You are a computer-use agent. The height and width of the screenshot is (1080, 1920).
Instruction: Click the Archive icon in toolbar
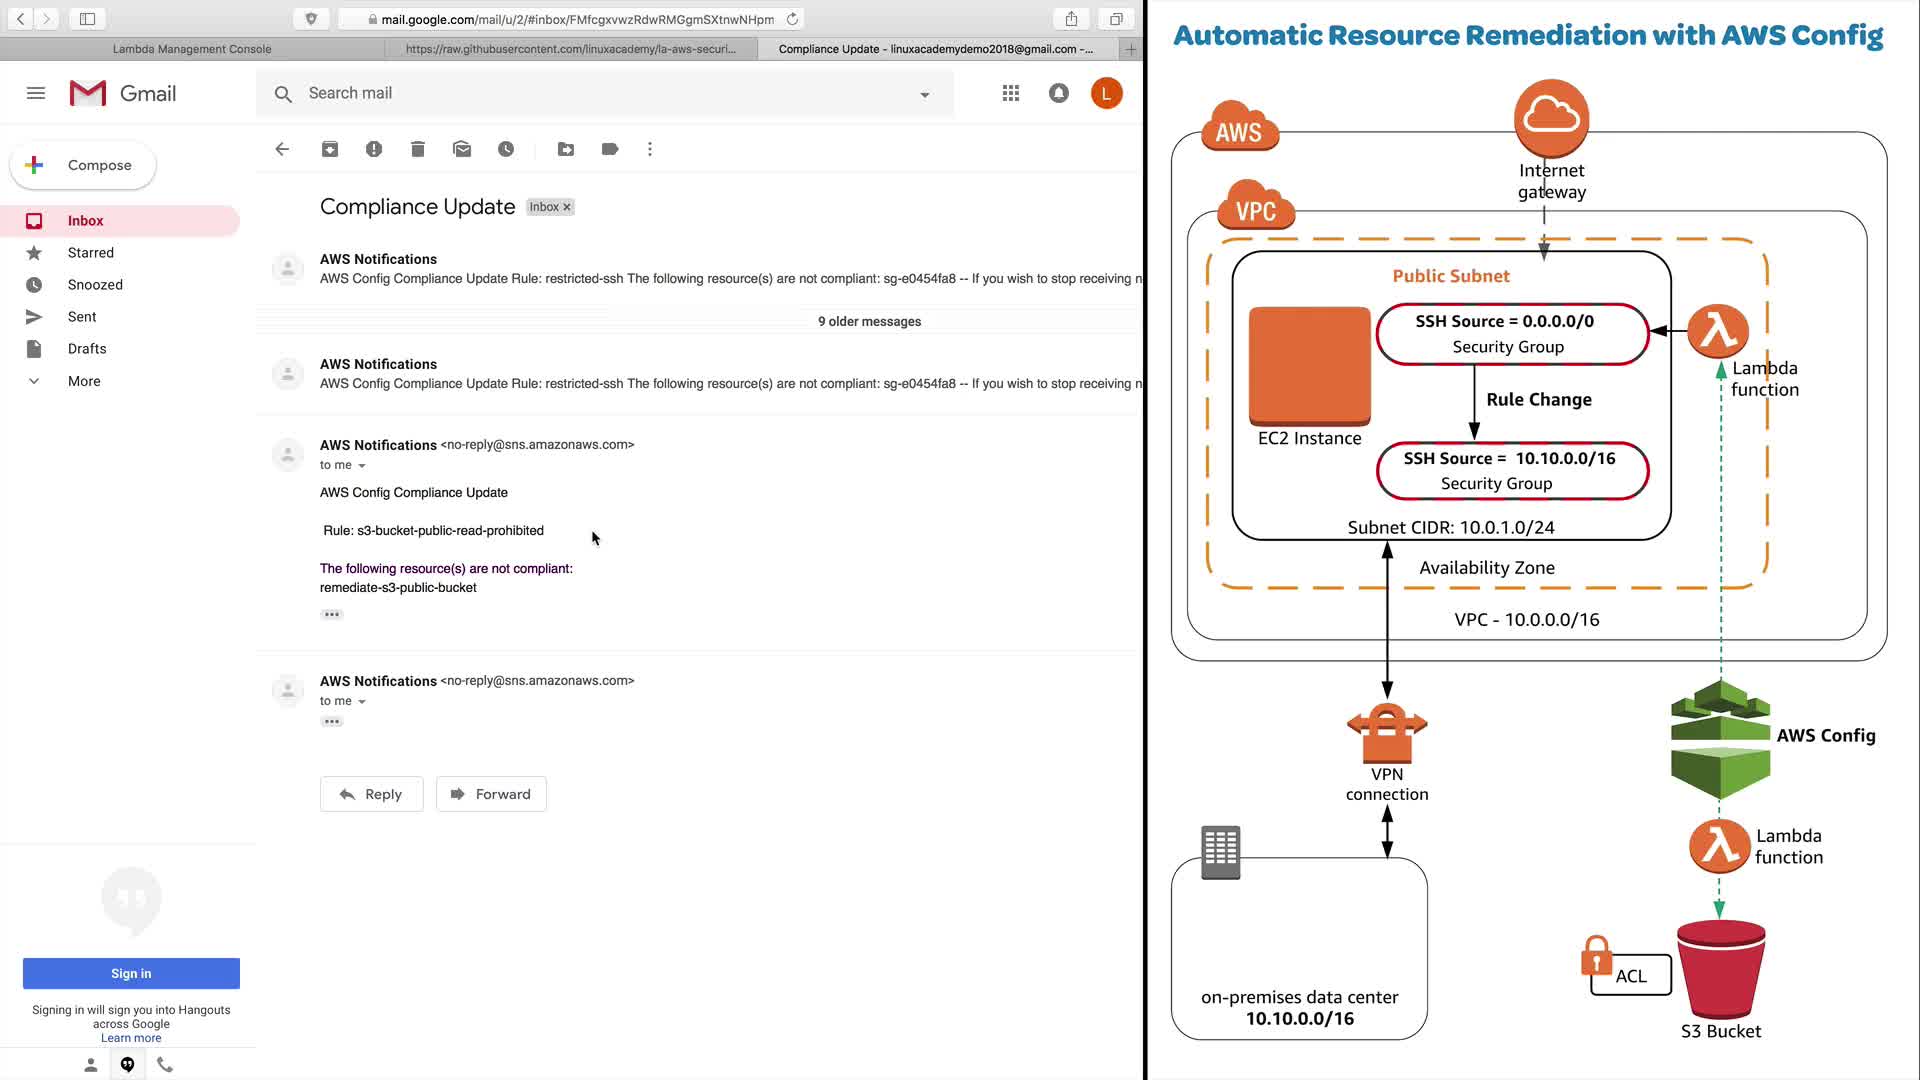(330, 149)
